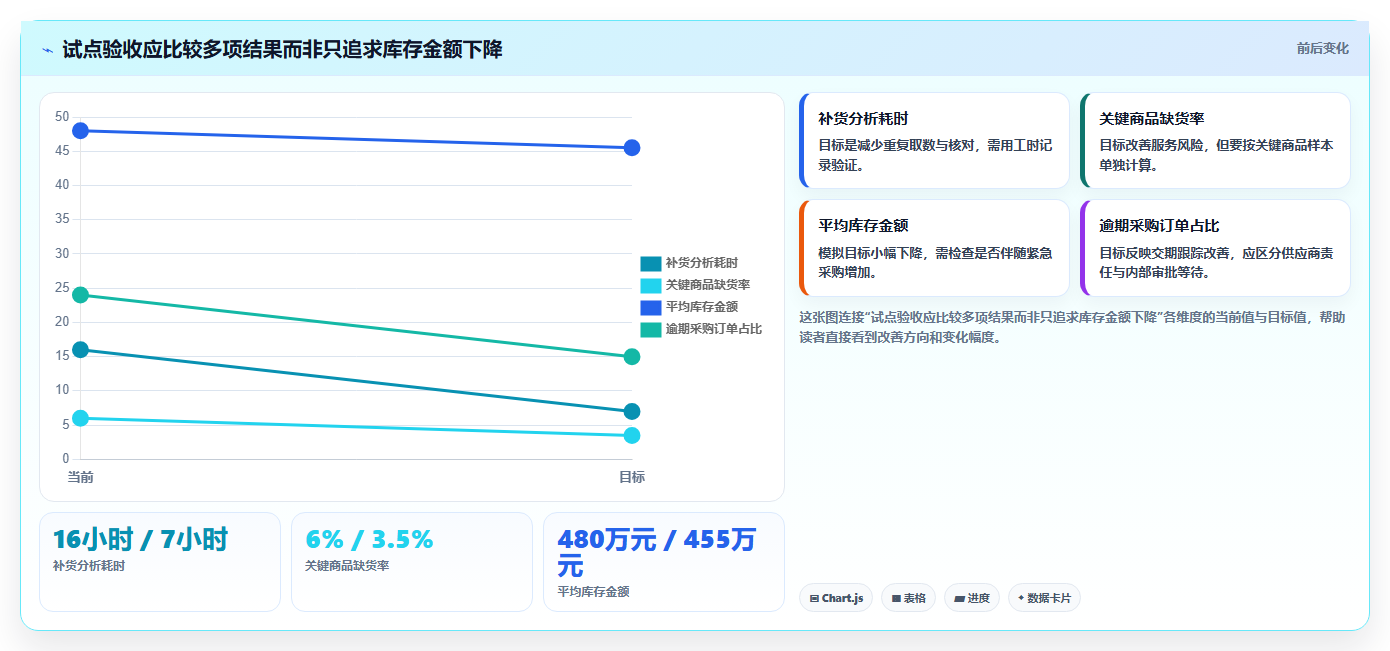
Task: Open the 逾期采购订单占比 info card title
Action: (1159, 226)
